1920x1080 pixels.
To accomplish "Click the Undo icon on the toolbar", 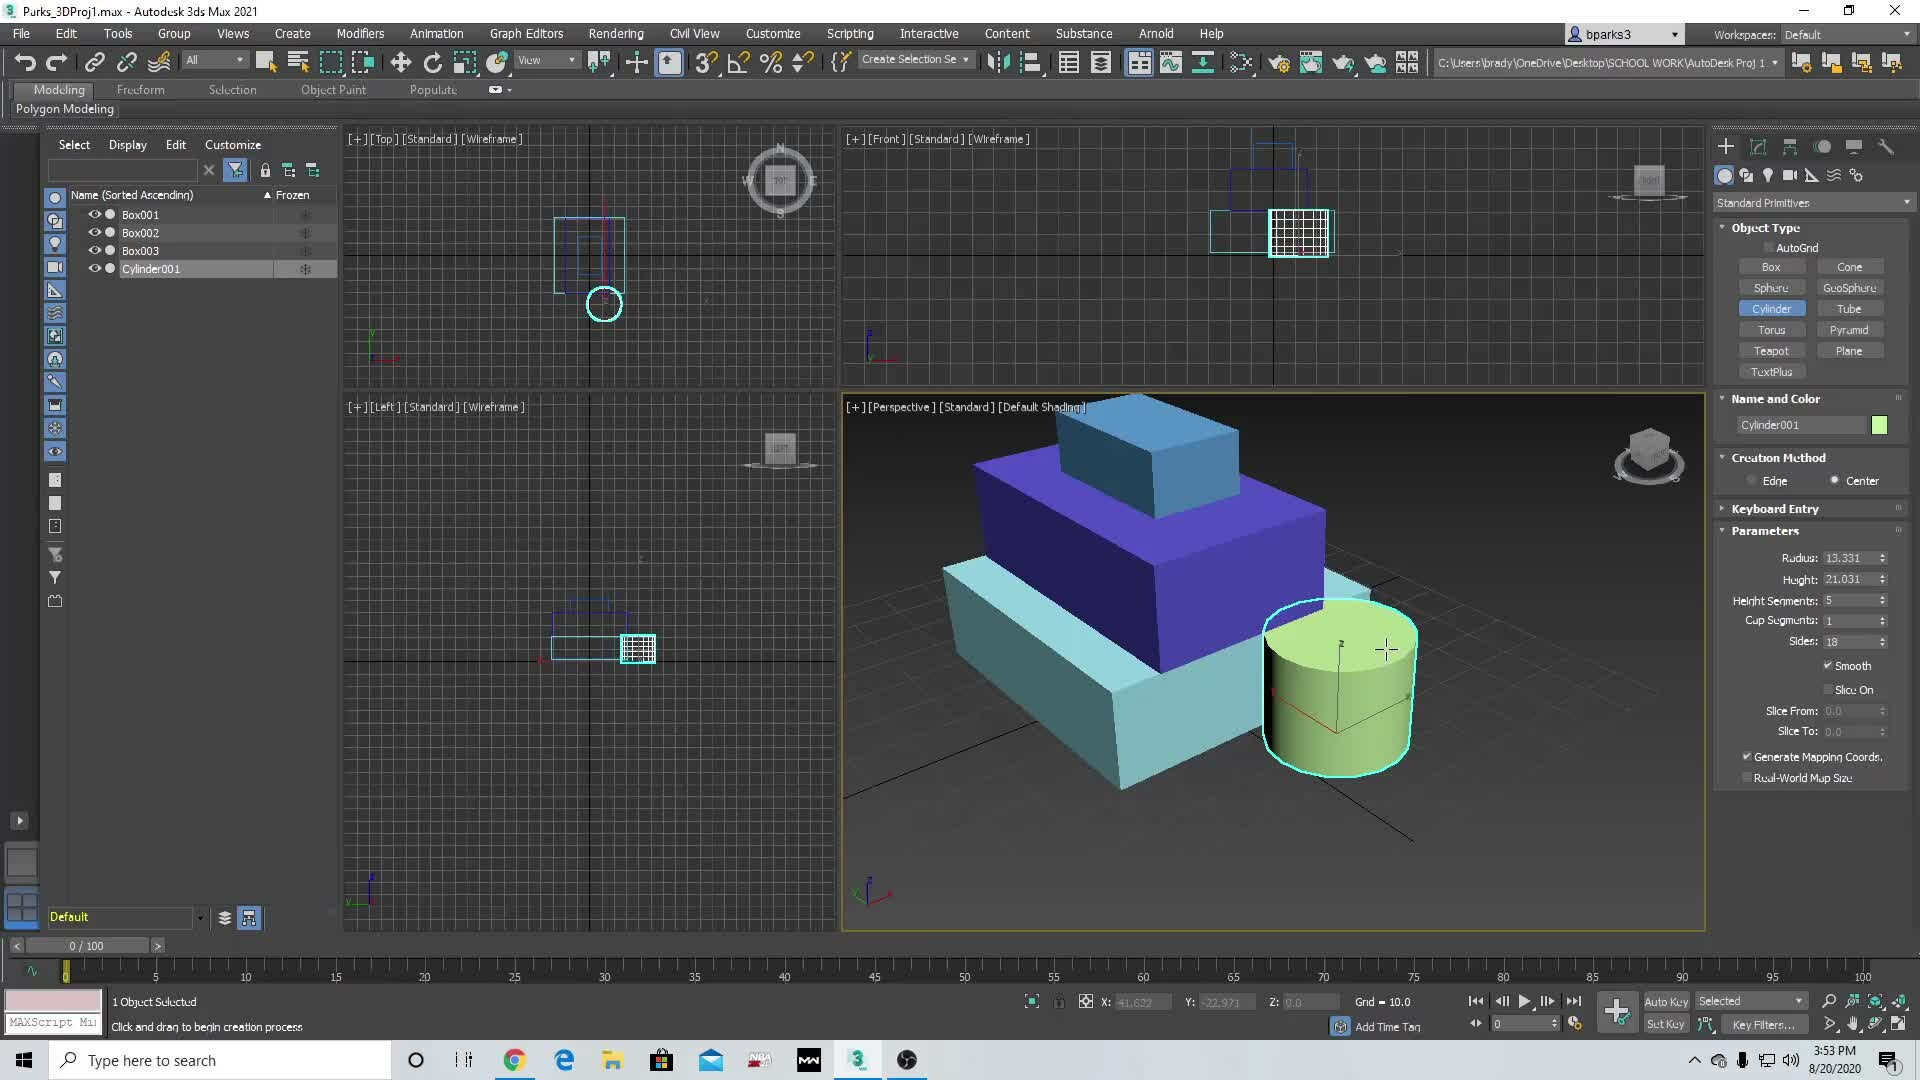I will coord(25,62).
